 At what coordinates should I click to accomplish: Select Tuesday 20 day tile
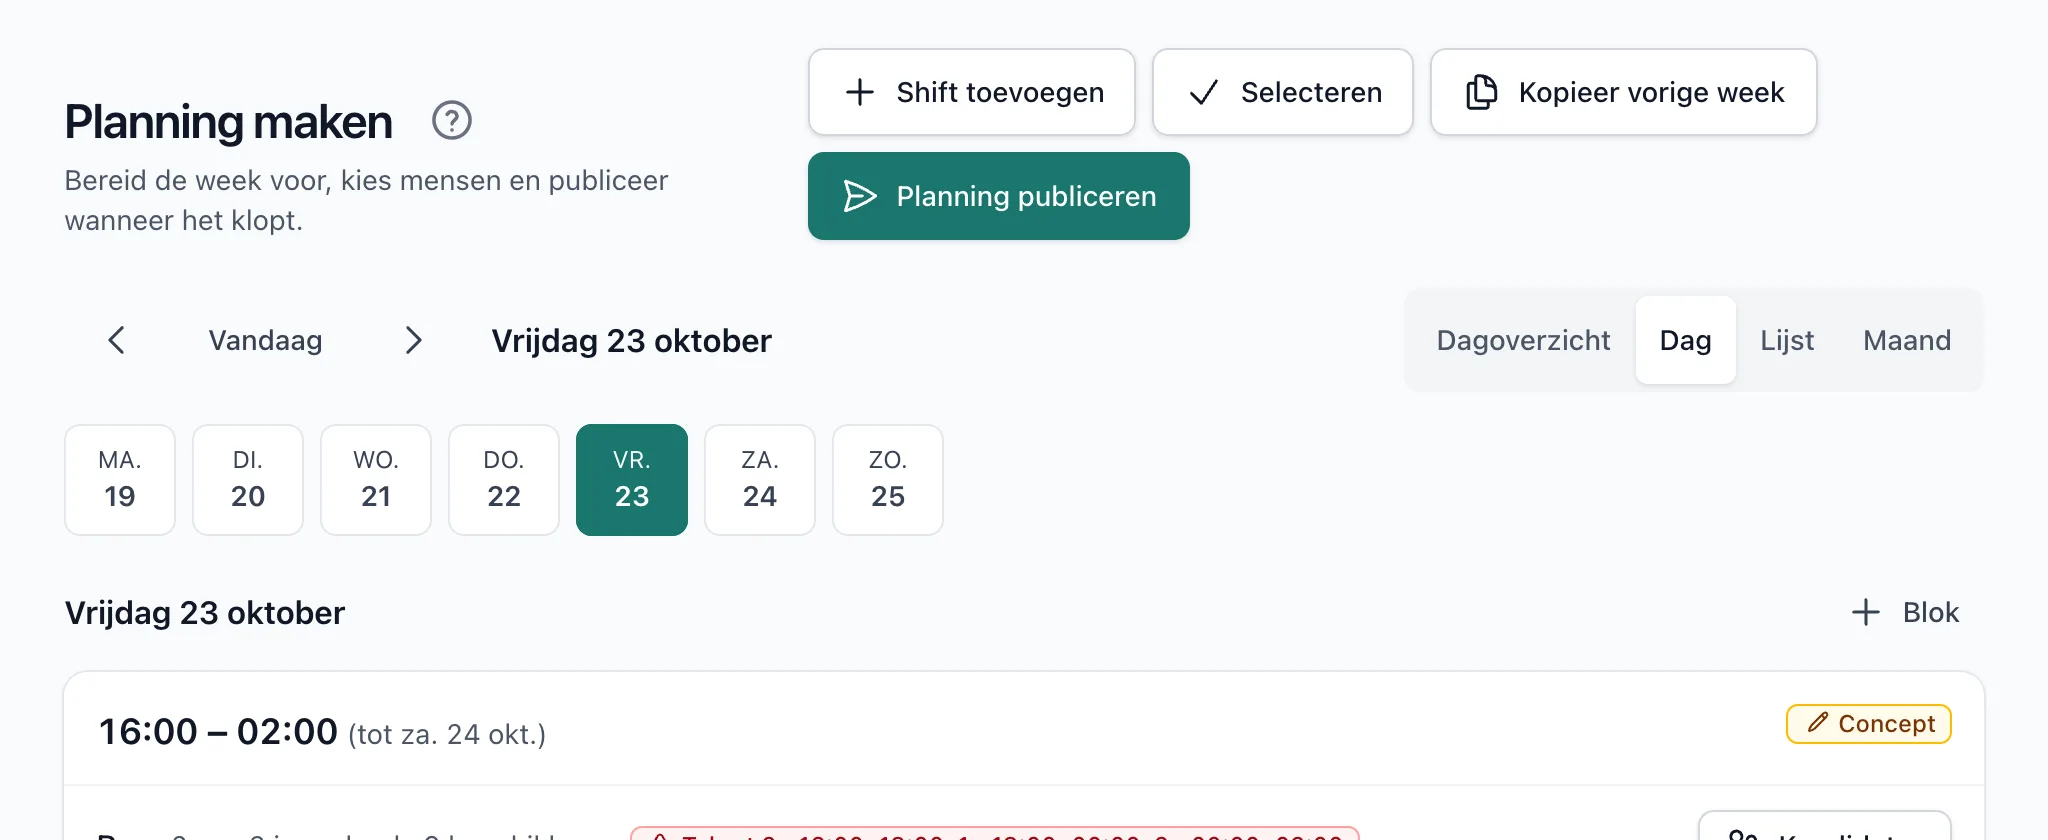248,480
